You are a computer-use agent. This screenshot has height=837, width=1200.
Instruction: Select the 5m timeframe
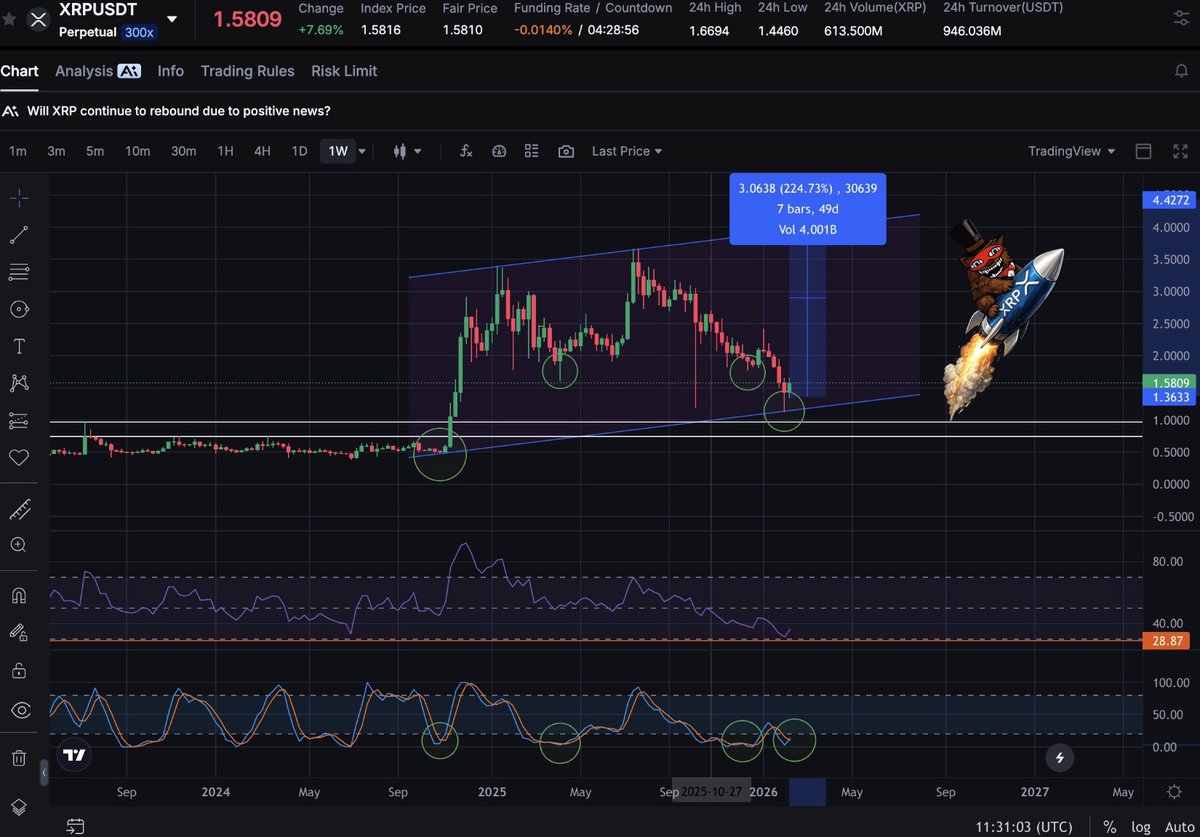click(95, 151)
